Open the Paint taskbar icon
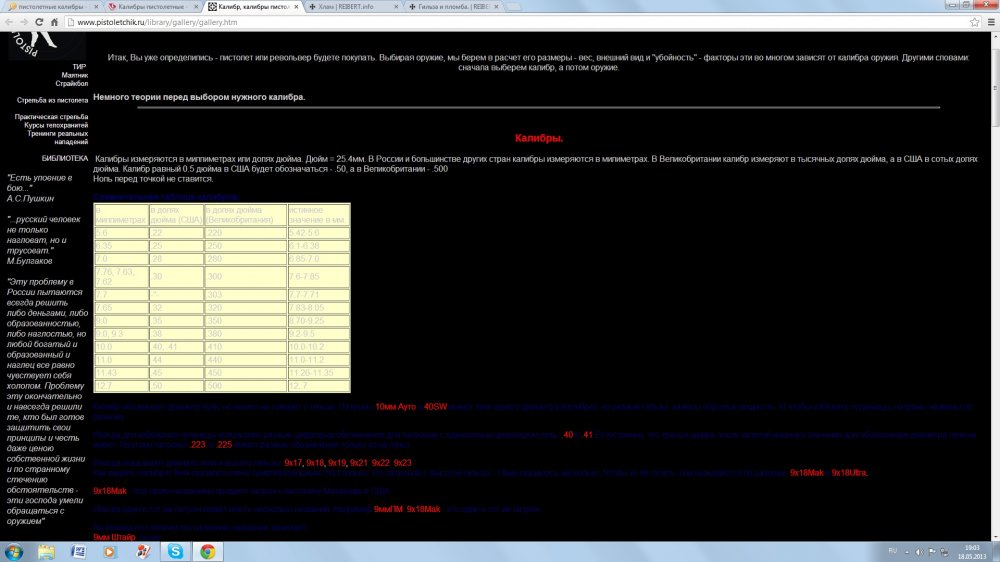This screenshot has height=562, width=1000. 143,552
